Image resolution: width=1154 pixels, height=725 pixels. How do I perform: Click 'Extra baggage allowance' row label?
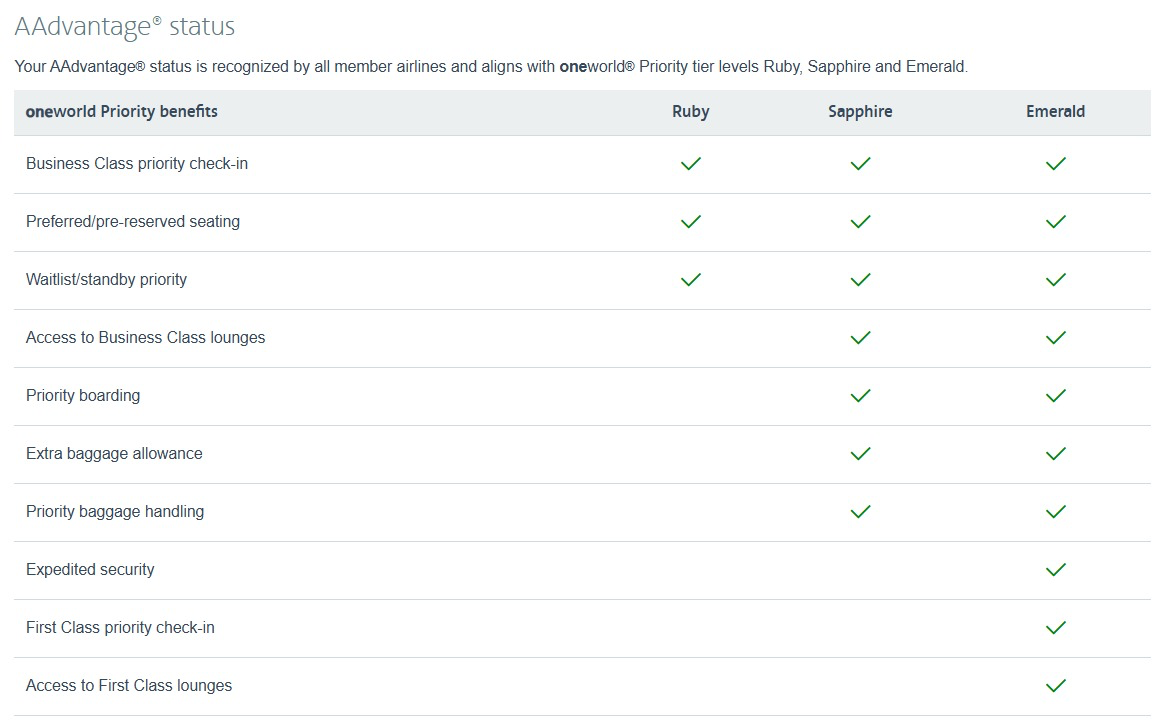click(114, 453)
